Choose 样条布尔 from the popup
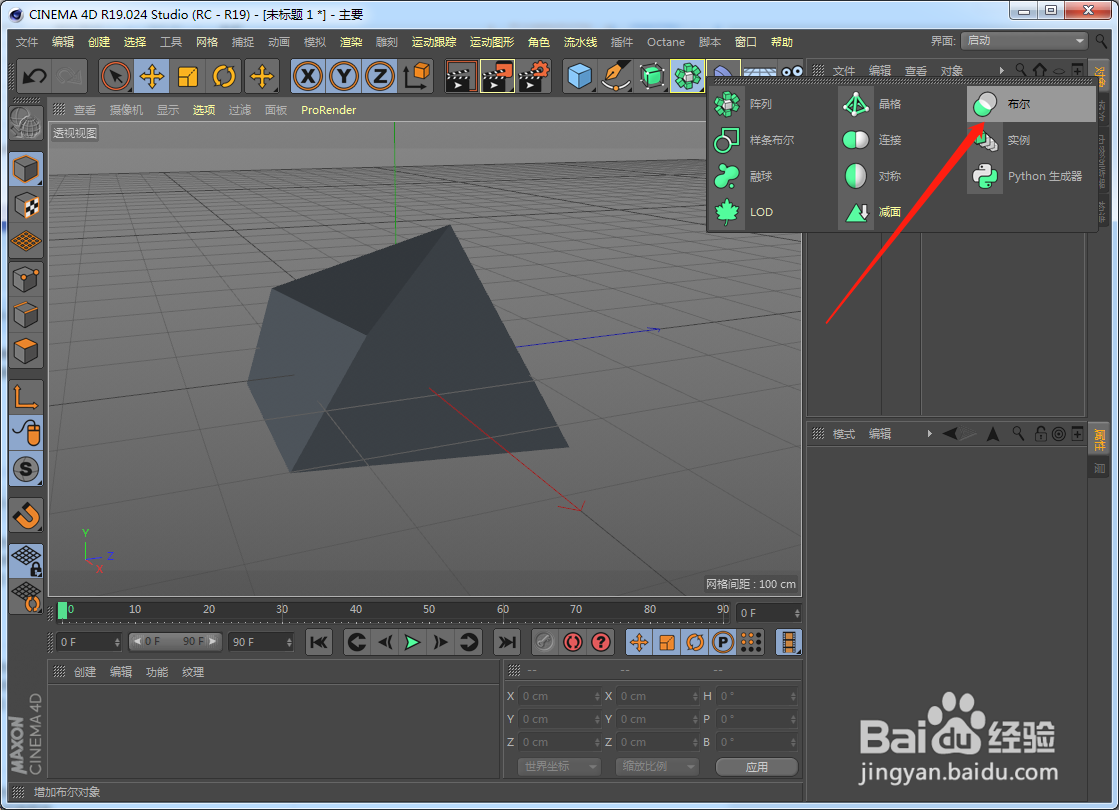 772,140
